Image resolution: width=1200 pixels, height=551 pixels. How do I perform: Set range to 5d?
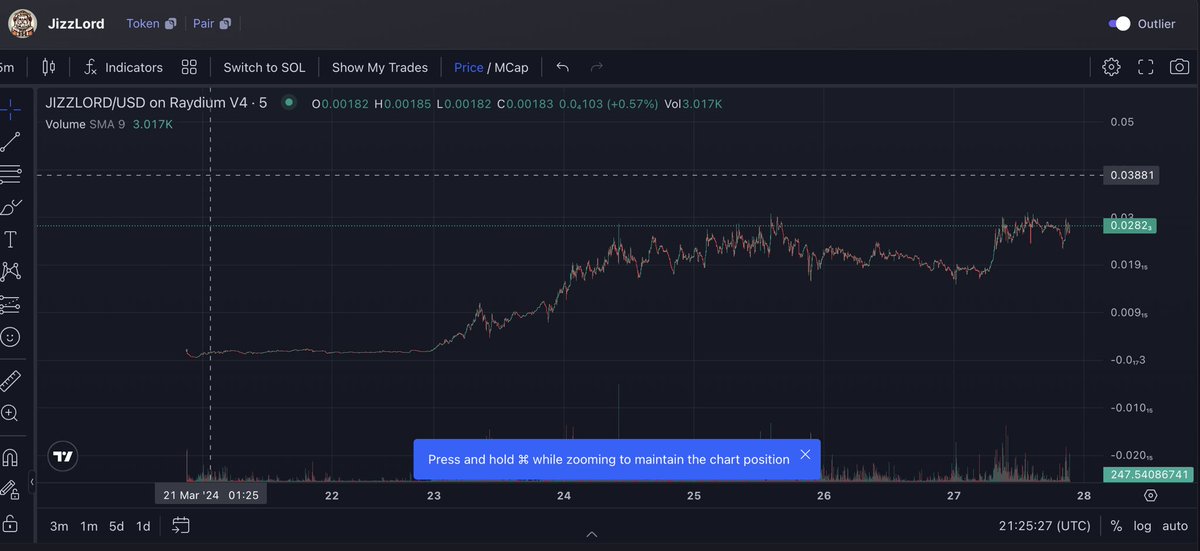tap(116, 526)
